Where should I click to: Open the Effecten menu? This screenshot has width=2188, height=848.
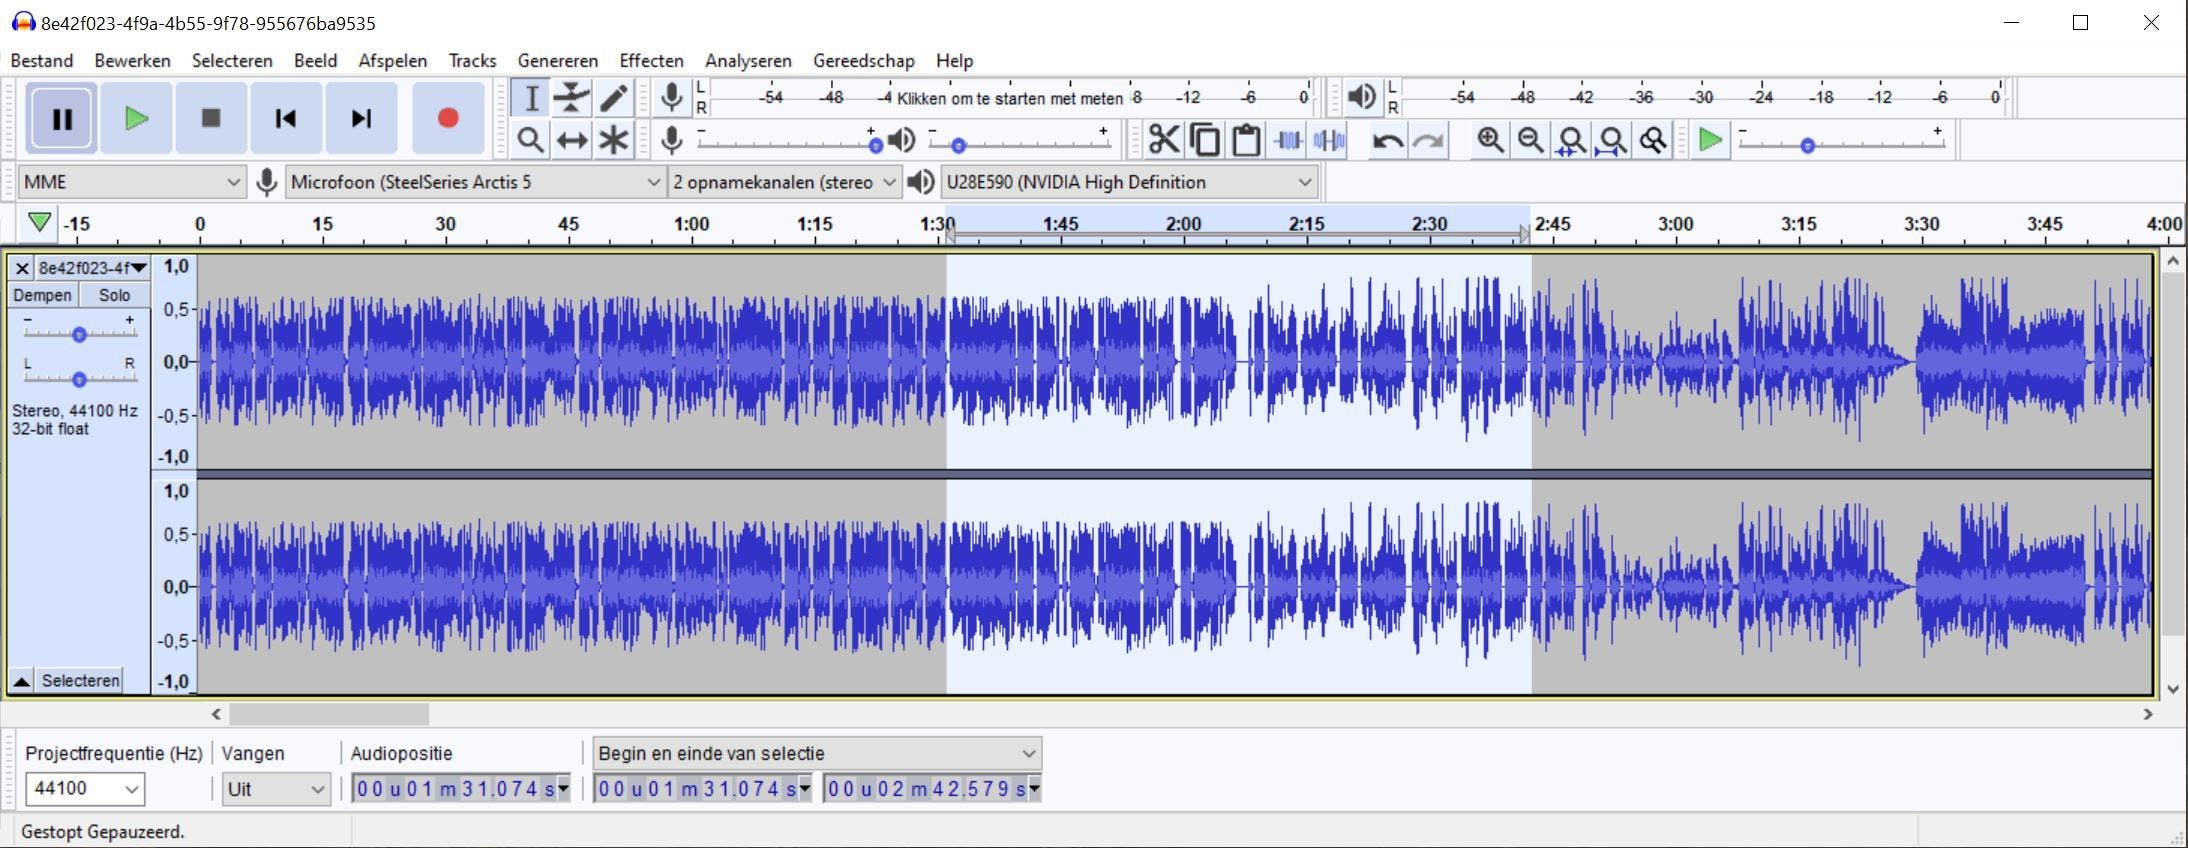point(651,60)
